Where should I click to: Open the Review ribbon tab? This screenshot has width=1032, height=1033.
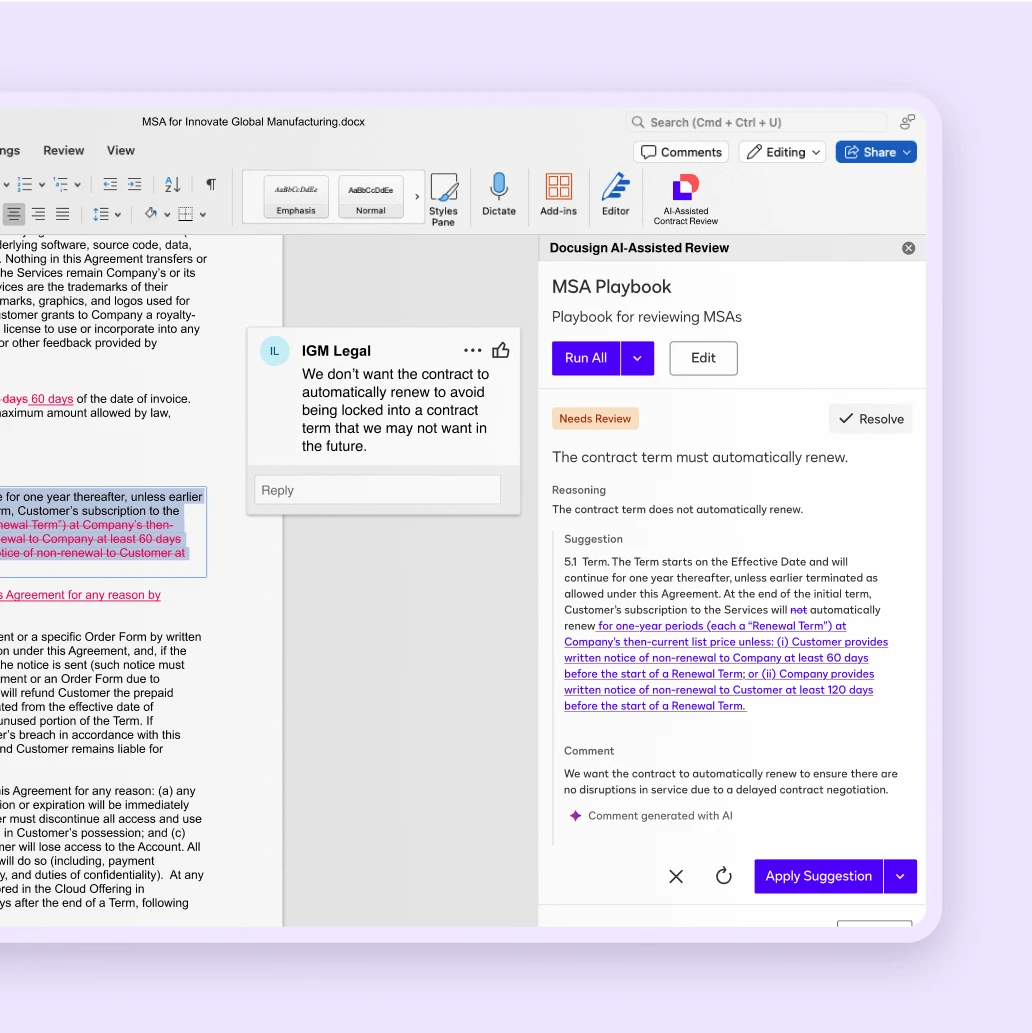64,151
